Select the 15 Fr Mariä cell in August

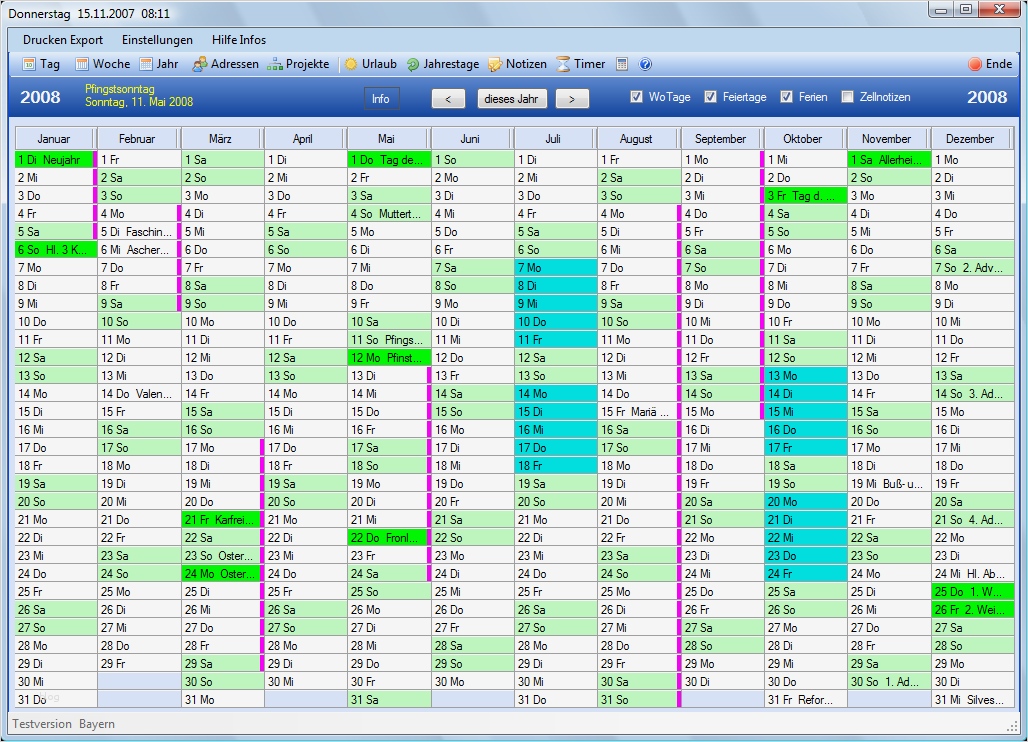coord(639,412)
